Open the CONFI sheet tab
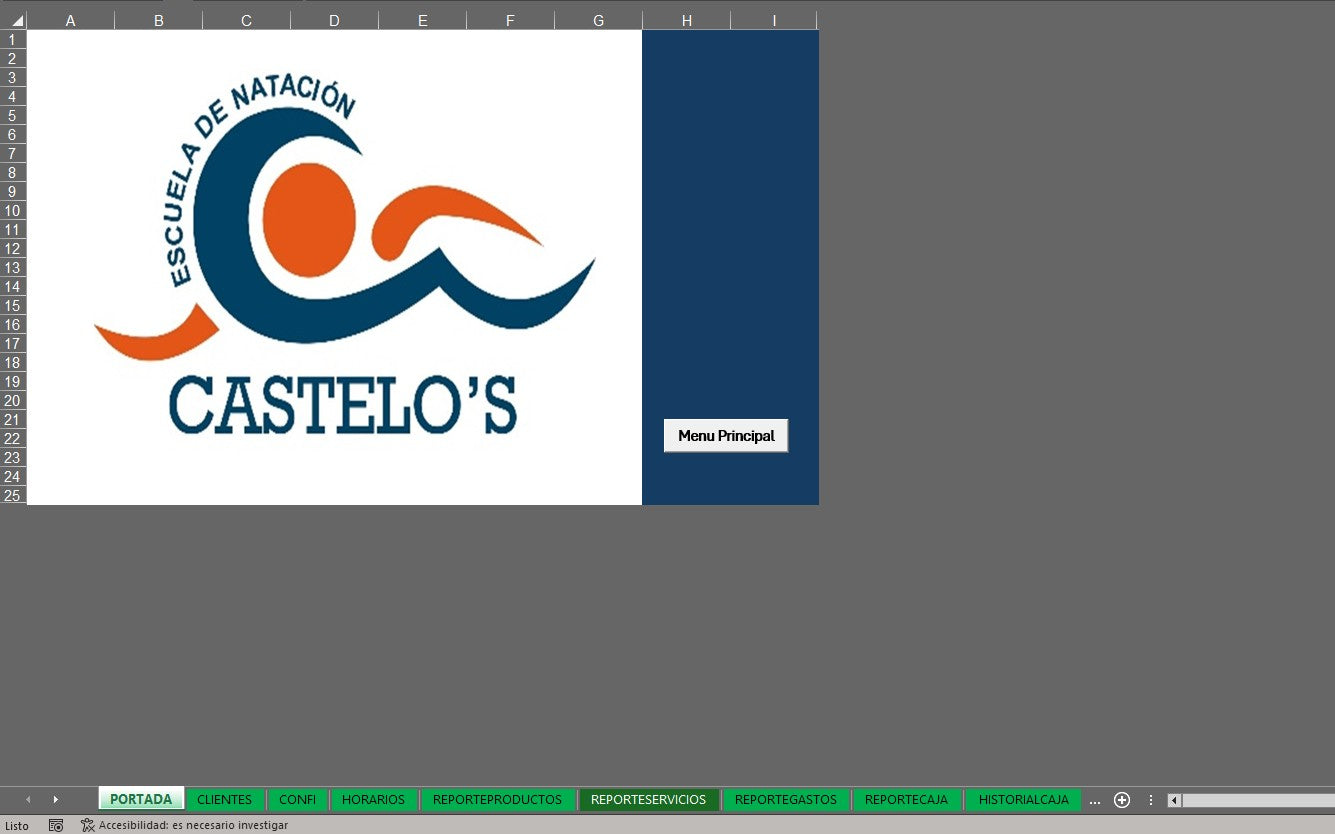Image resolution: width=1335 pixels, height=834 pixels. pyautogui.click(x=297, y=799)
